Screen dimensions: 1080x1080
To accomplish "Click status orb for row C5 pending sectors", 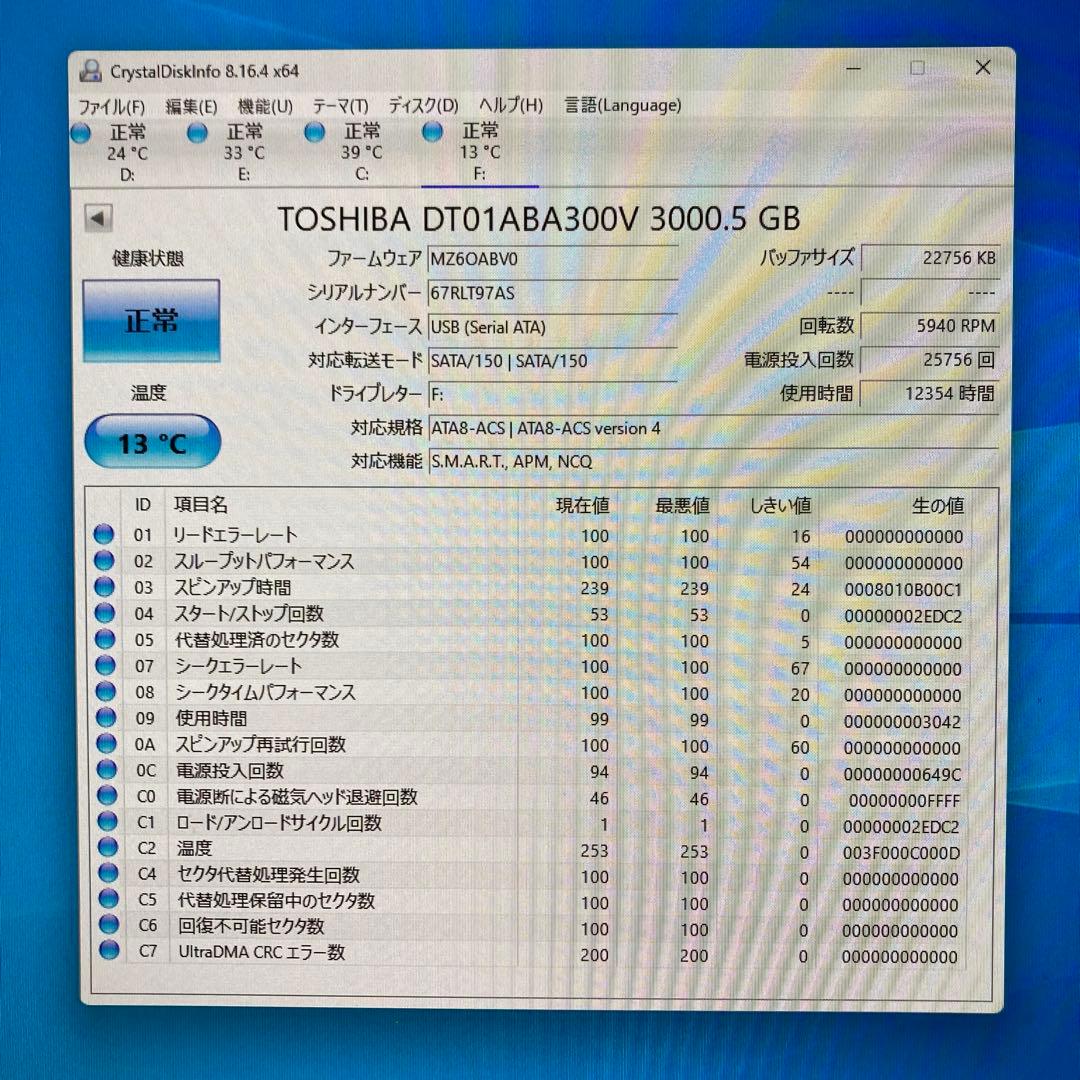I will [108, 898].
